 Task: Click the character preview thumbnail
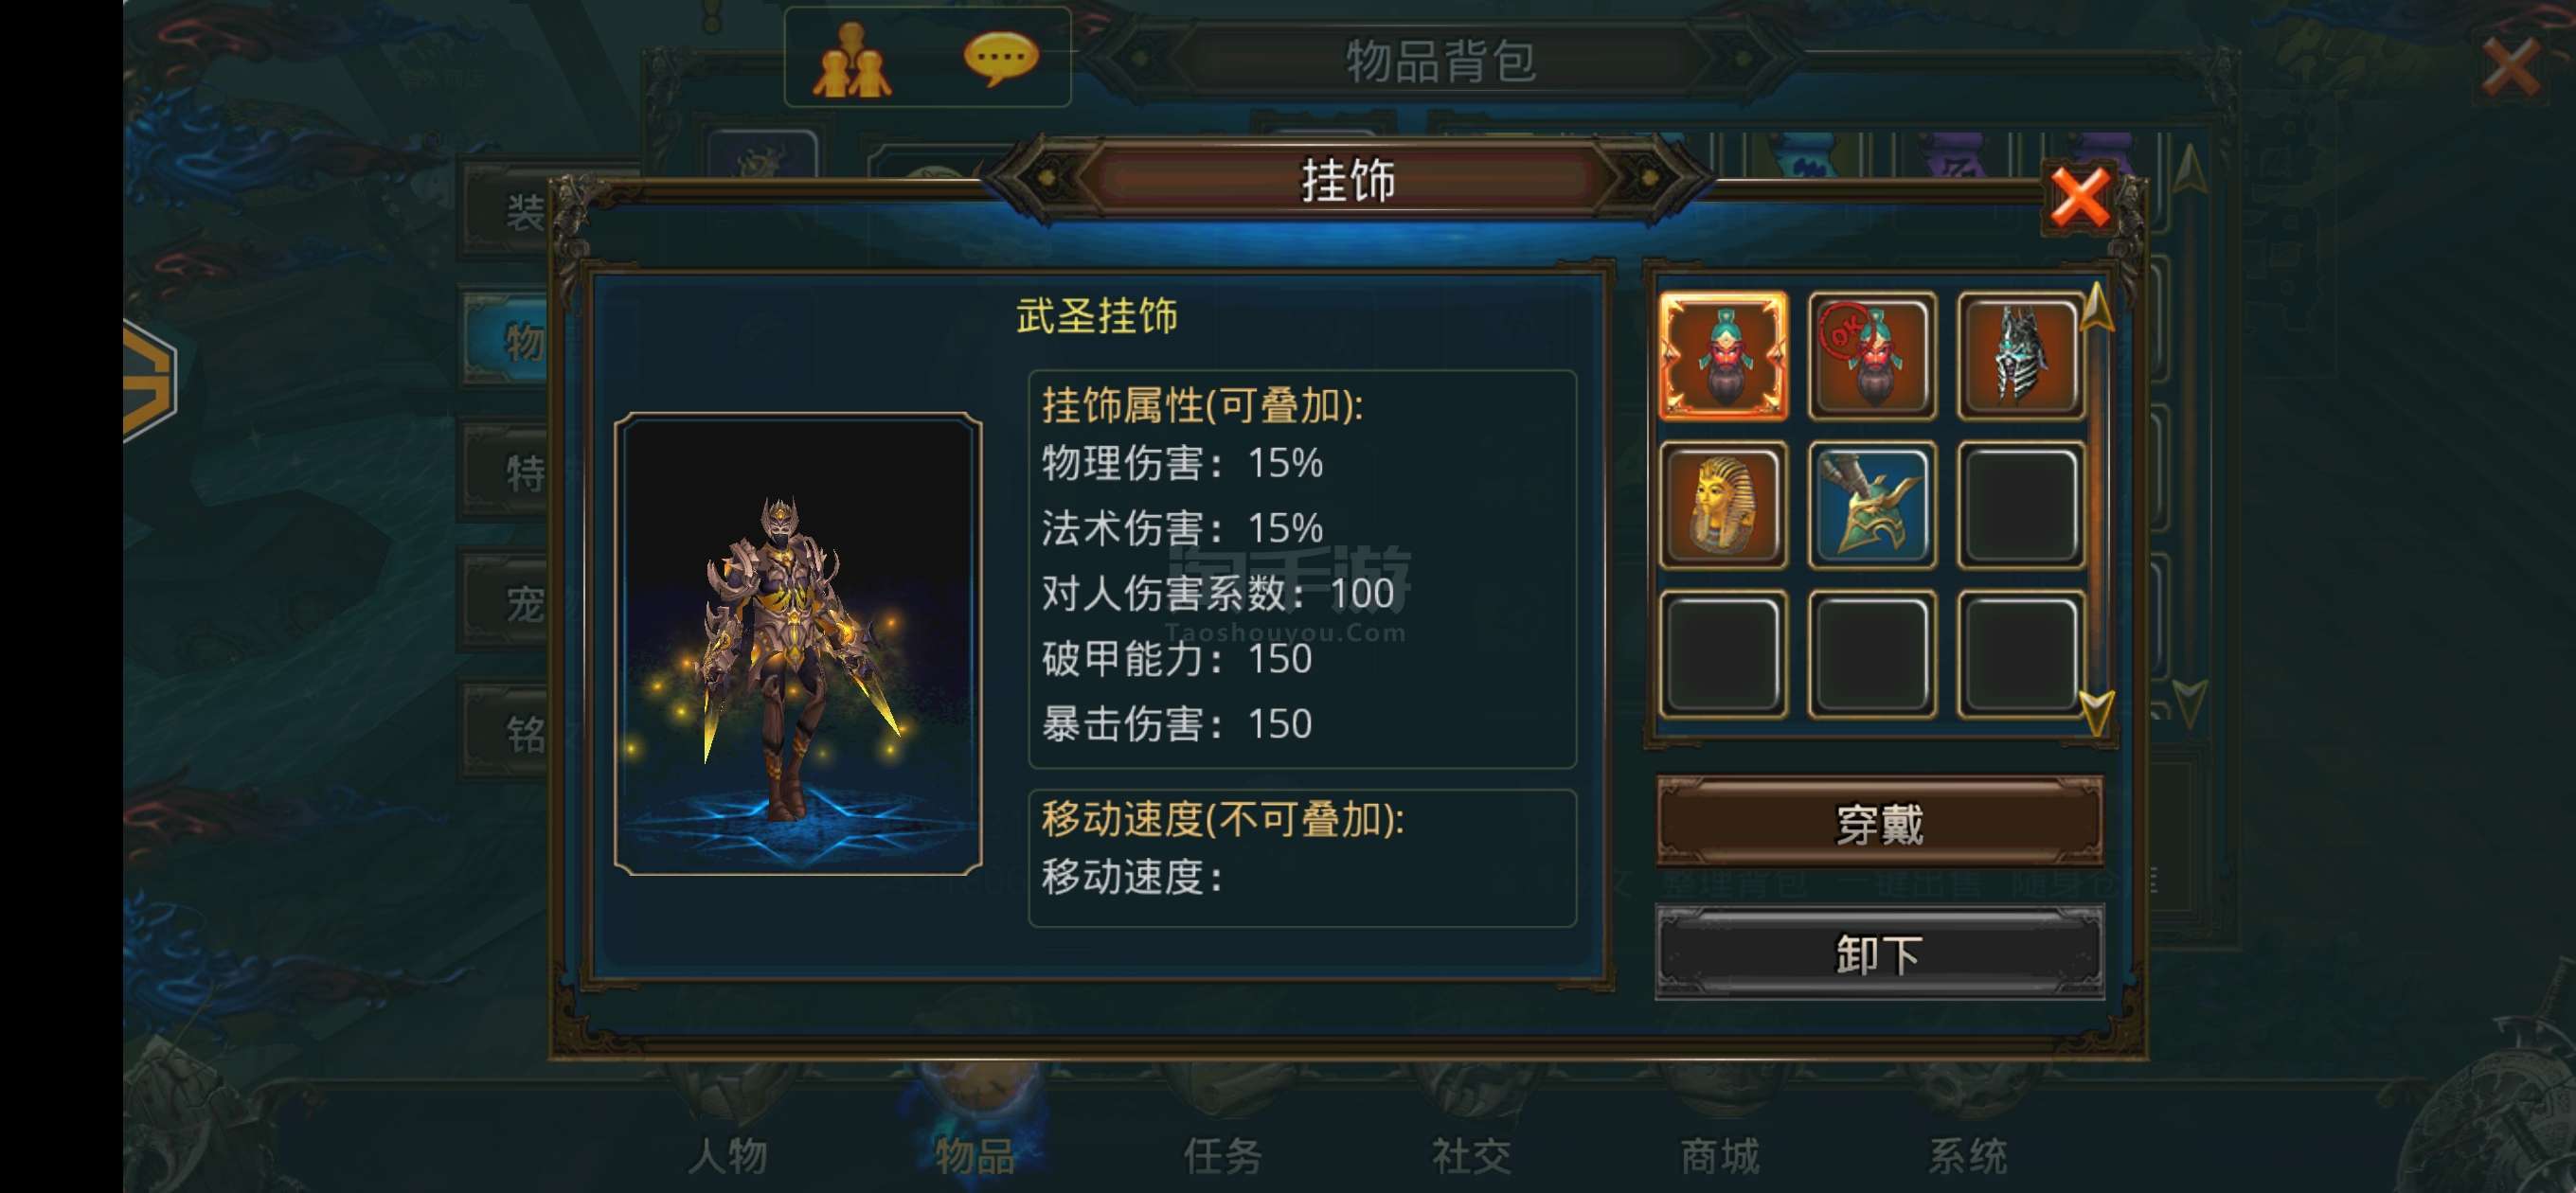click(797, 643)
